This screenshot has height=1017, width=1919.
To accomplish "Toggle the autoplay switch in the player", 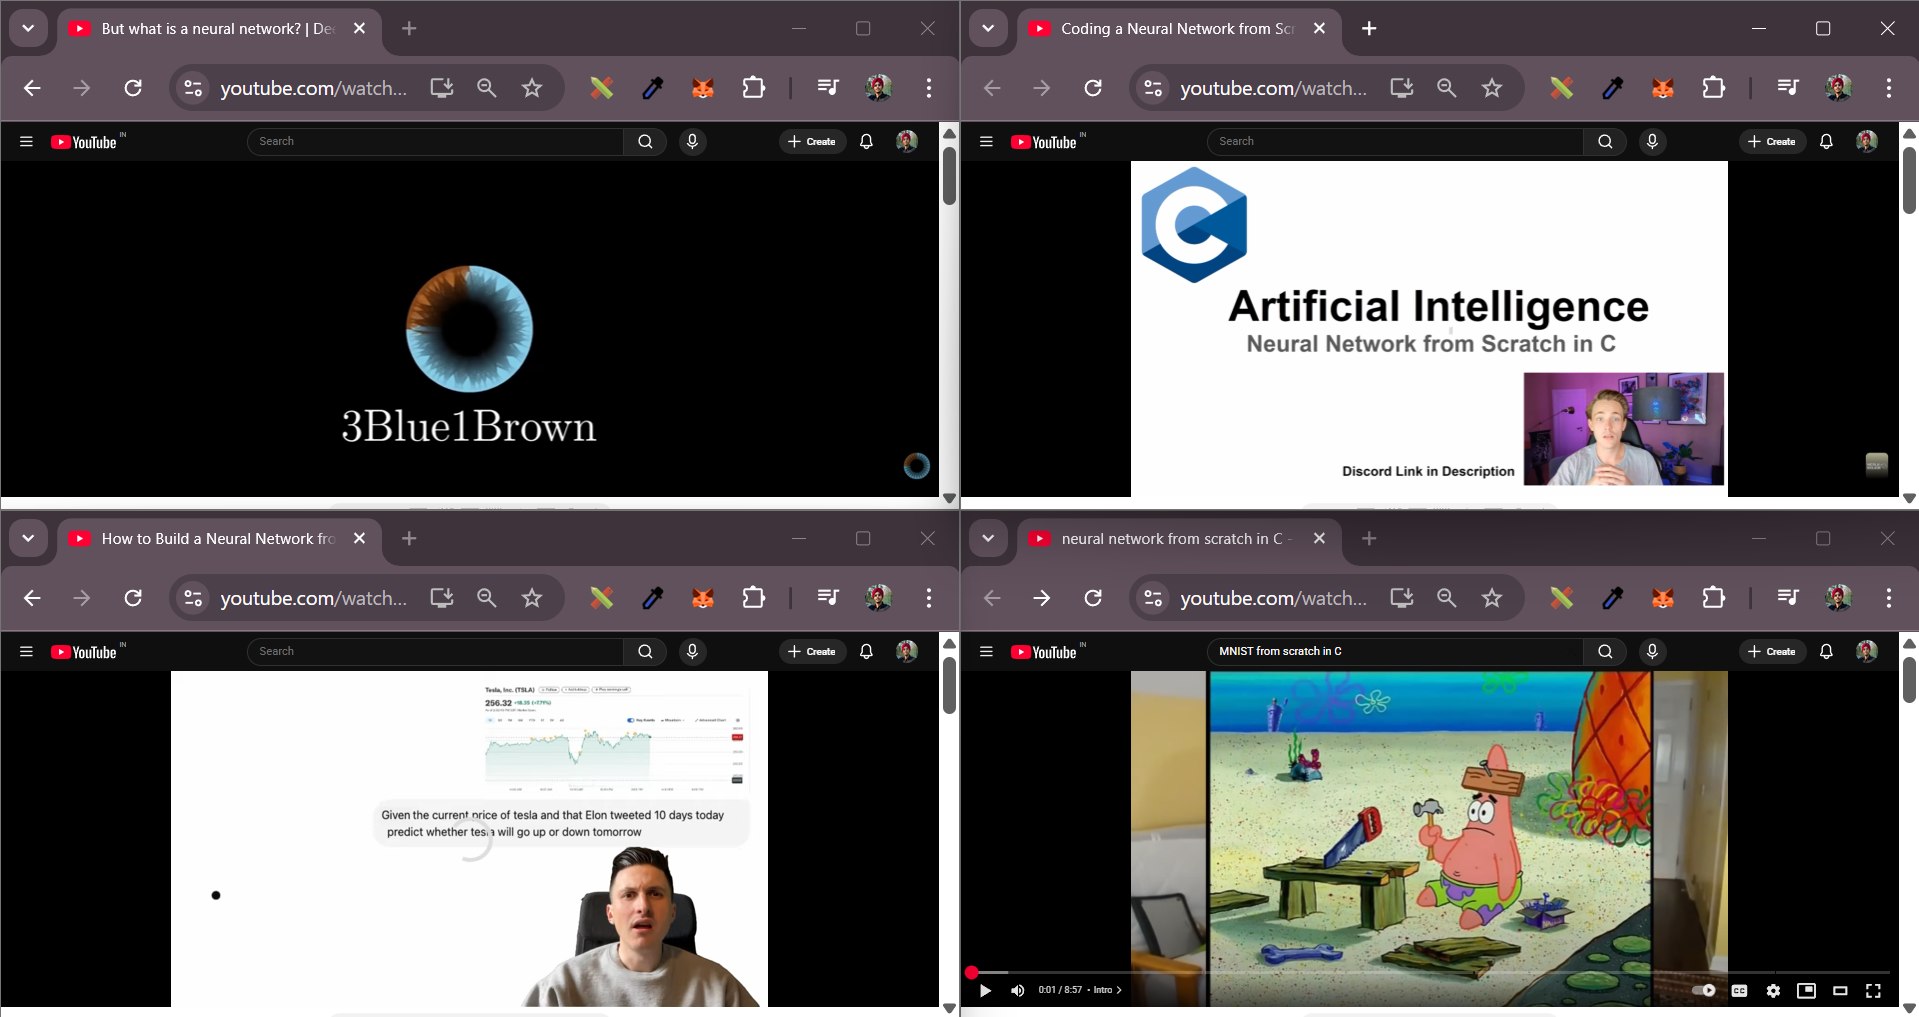I will 1703,990.
